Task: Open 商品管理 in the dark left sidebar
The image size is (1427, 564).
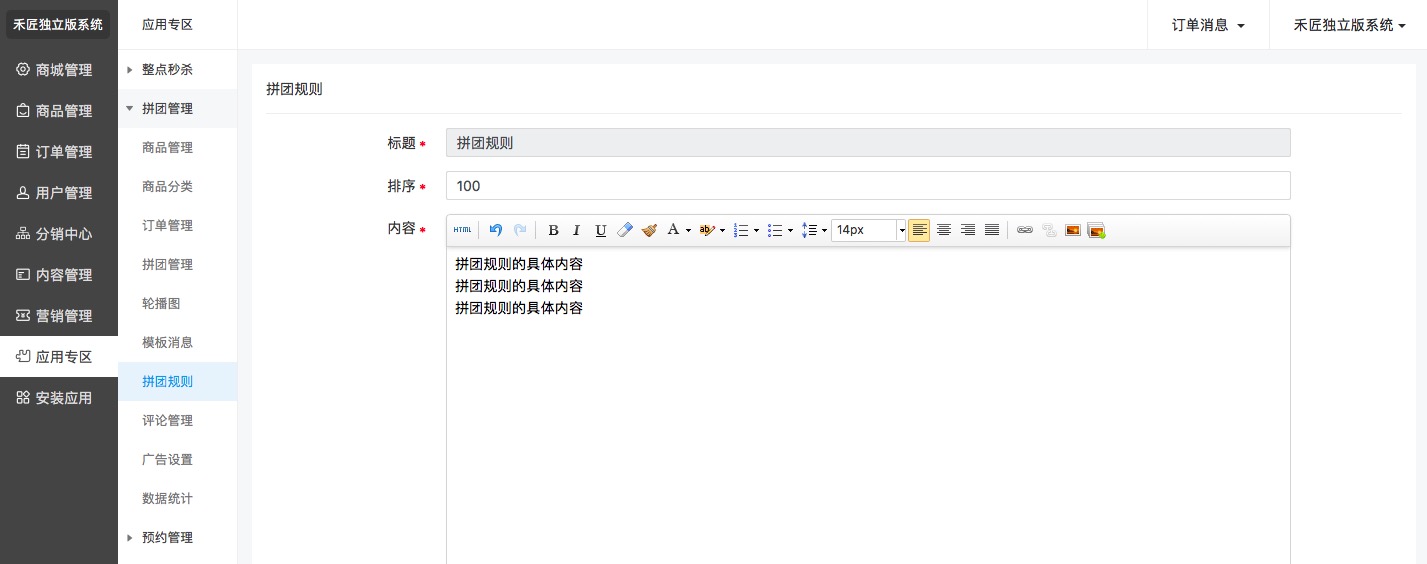Action: click(x=59, y=111)
